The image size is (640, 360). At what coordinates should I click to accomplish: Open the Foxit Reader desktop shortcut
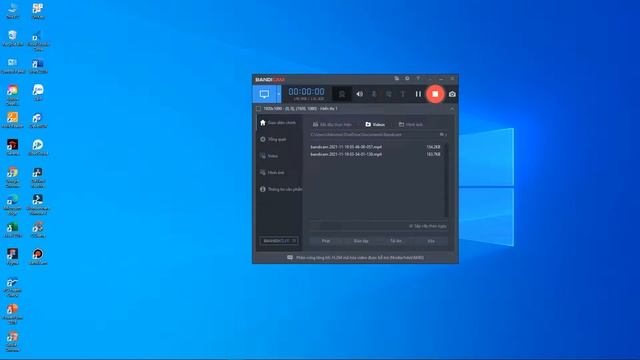pos(13,120)
